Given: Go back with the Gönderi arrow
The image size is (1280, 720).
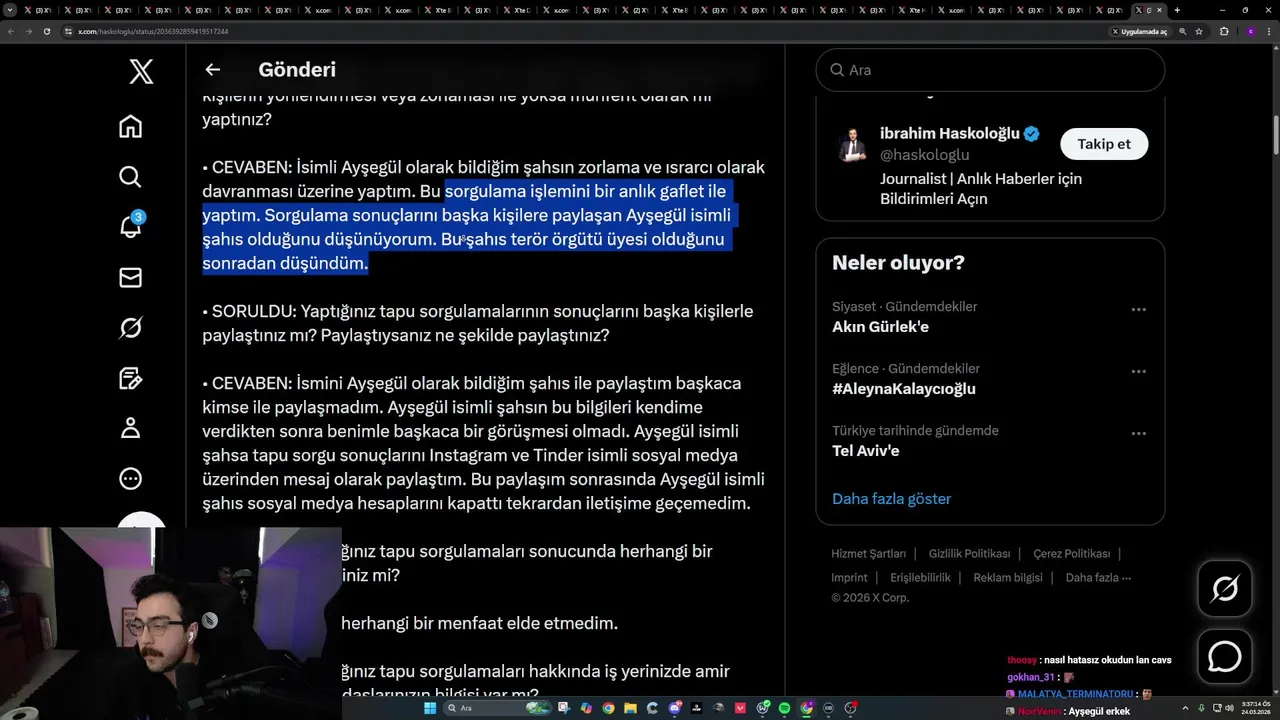Looking at the screenshot, I should (x=212, y=70).
